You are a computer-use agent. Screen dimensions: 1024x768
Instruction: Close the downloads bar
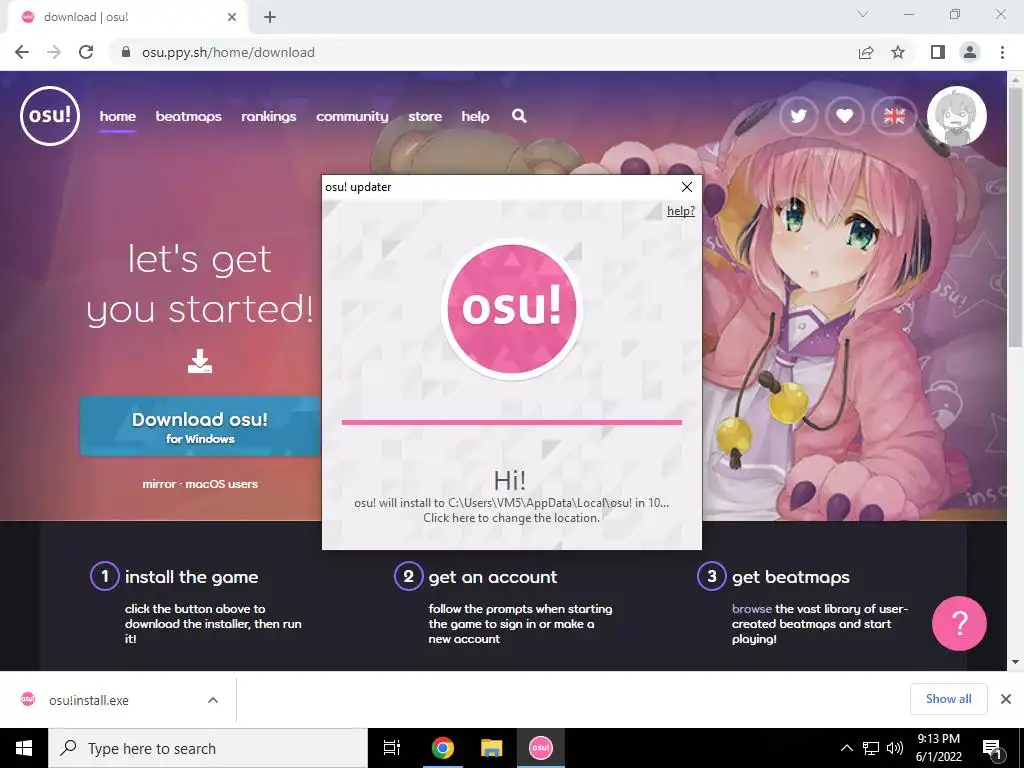click(x=1006, y=699)
